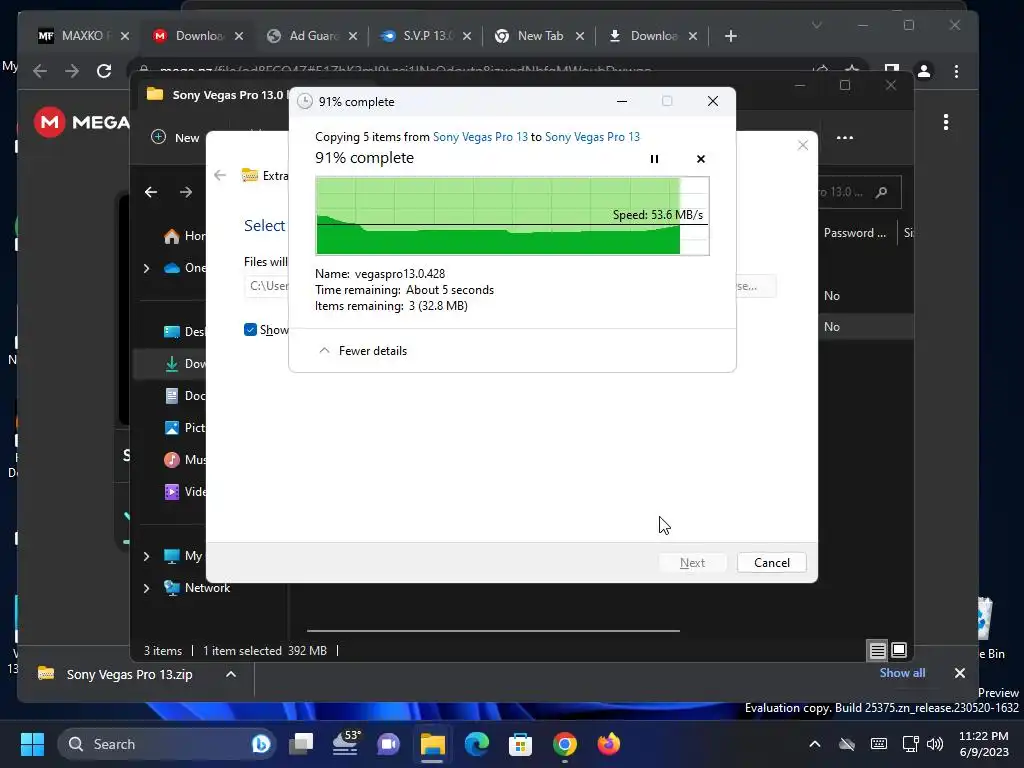Go back in Chrome
The width and height of the screenshot is (1024, 768).
pos(40,71)
